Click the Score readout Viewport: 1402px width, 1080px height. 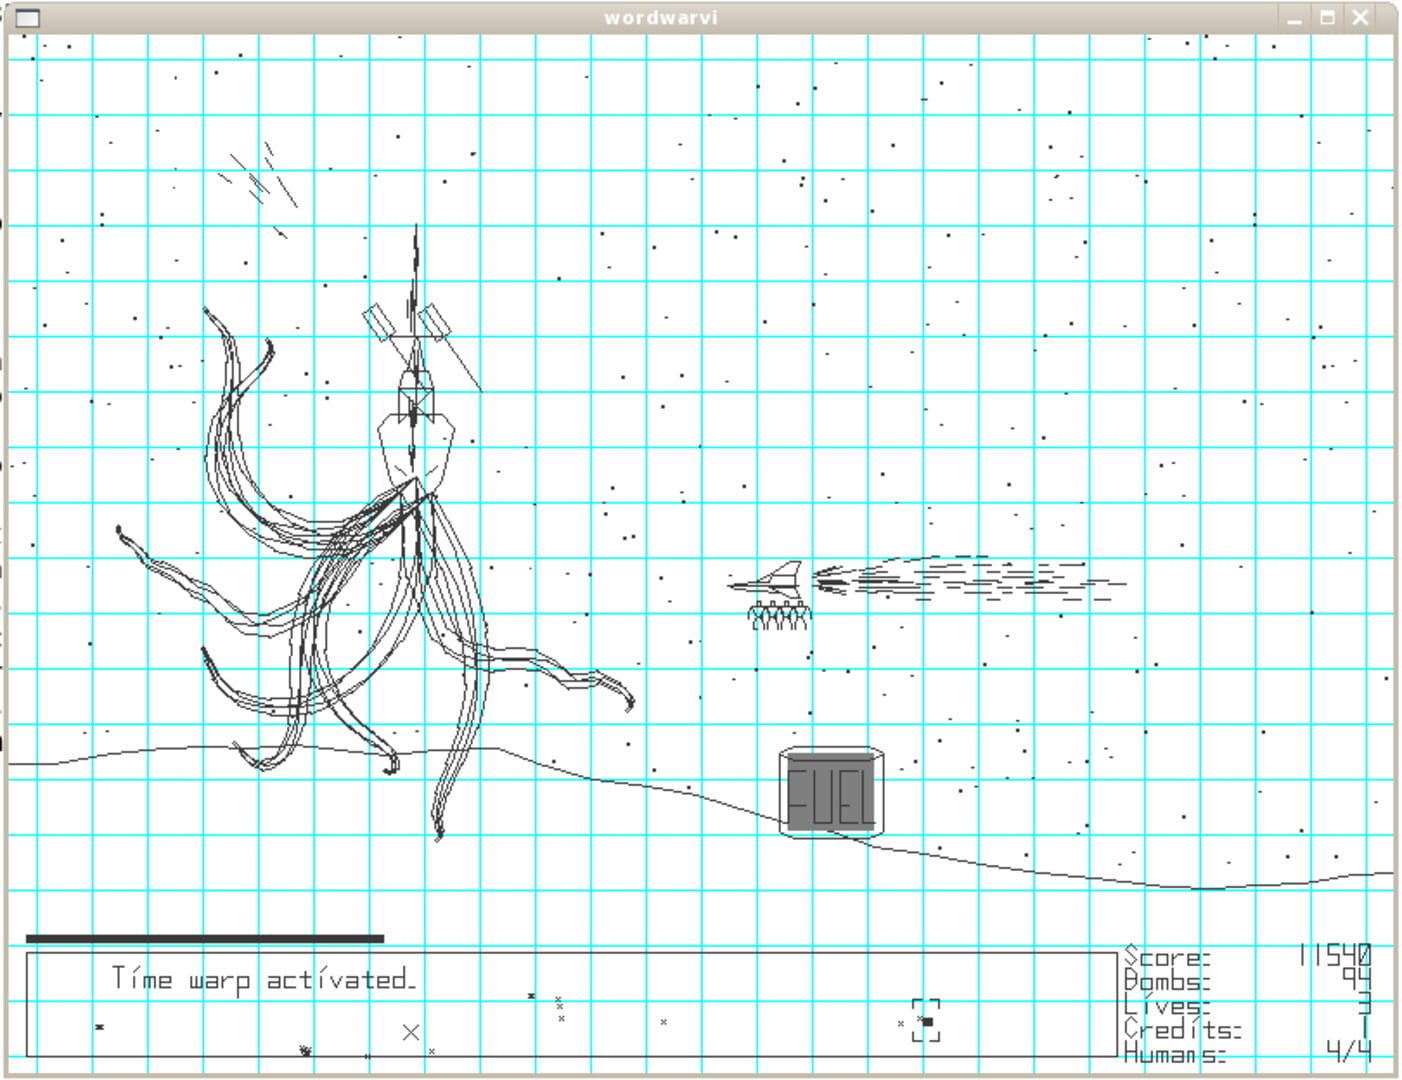[x=1247, y=955]
